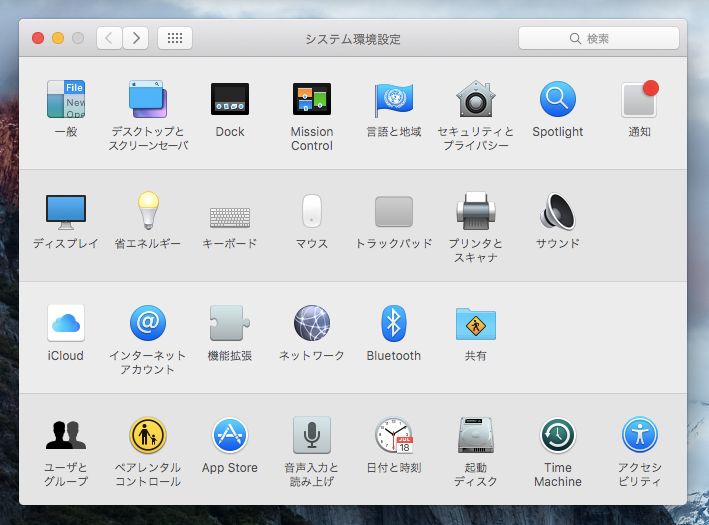709x525 pixels.
Task: Show all preferences with grid button
Action: (175, 38)
